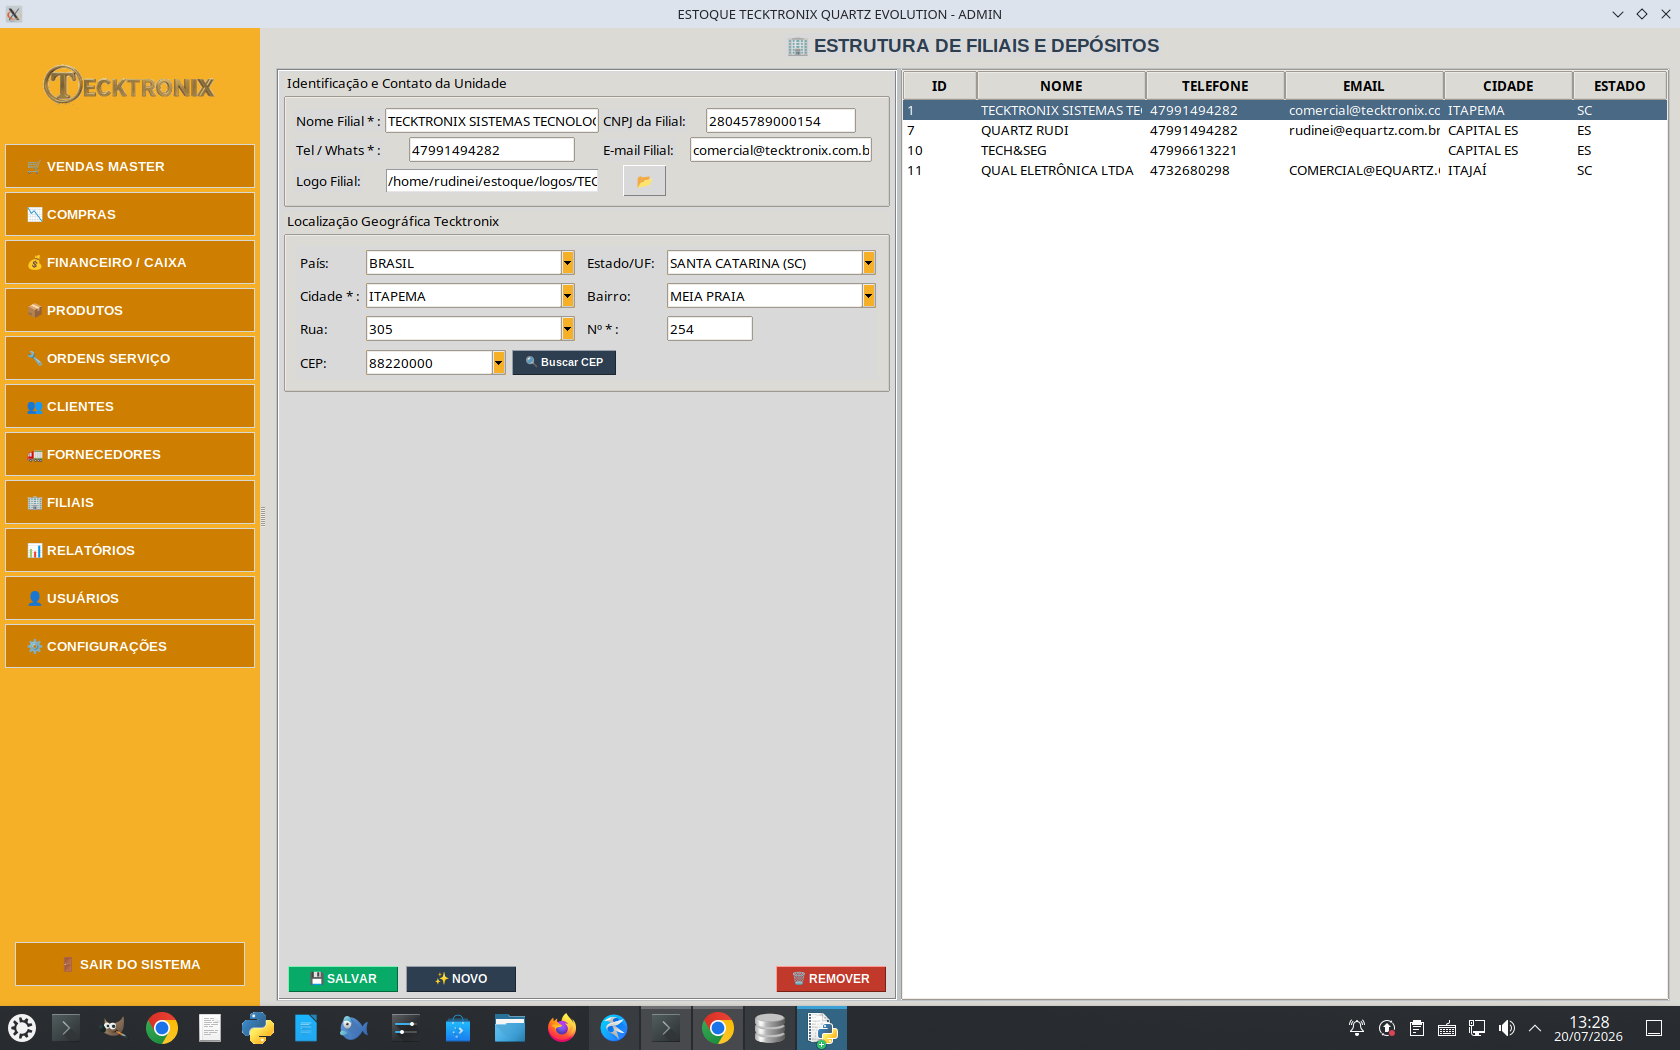Open the Usuários section
1680x1050 pixels.
coord(130,598)
